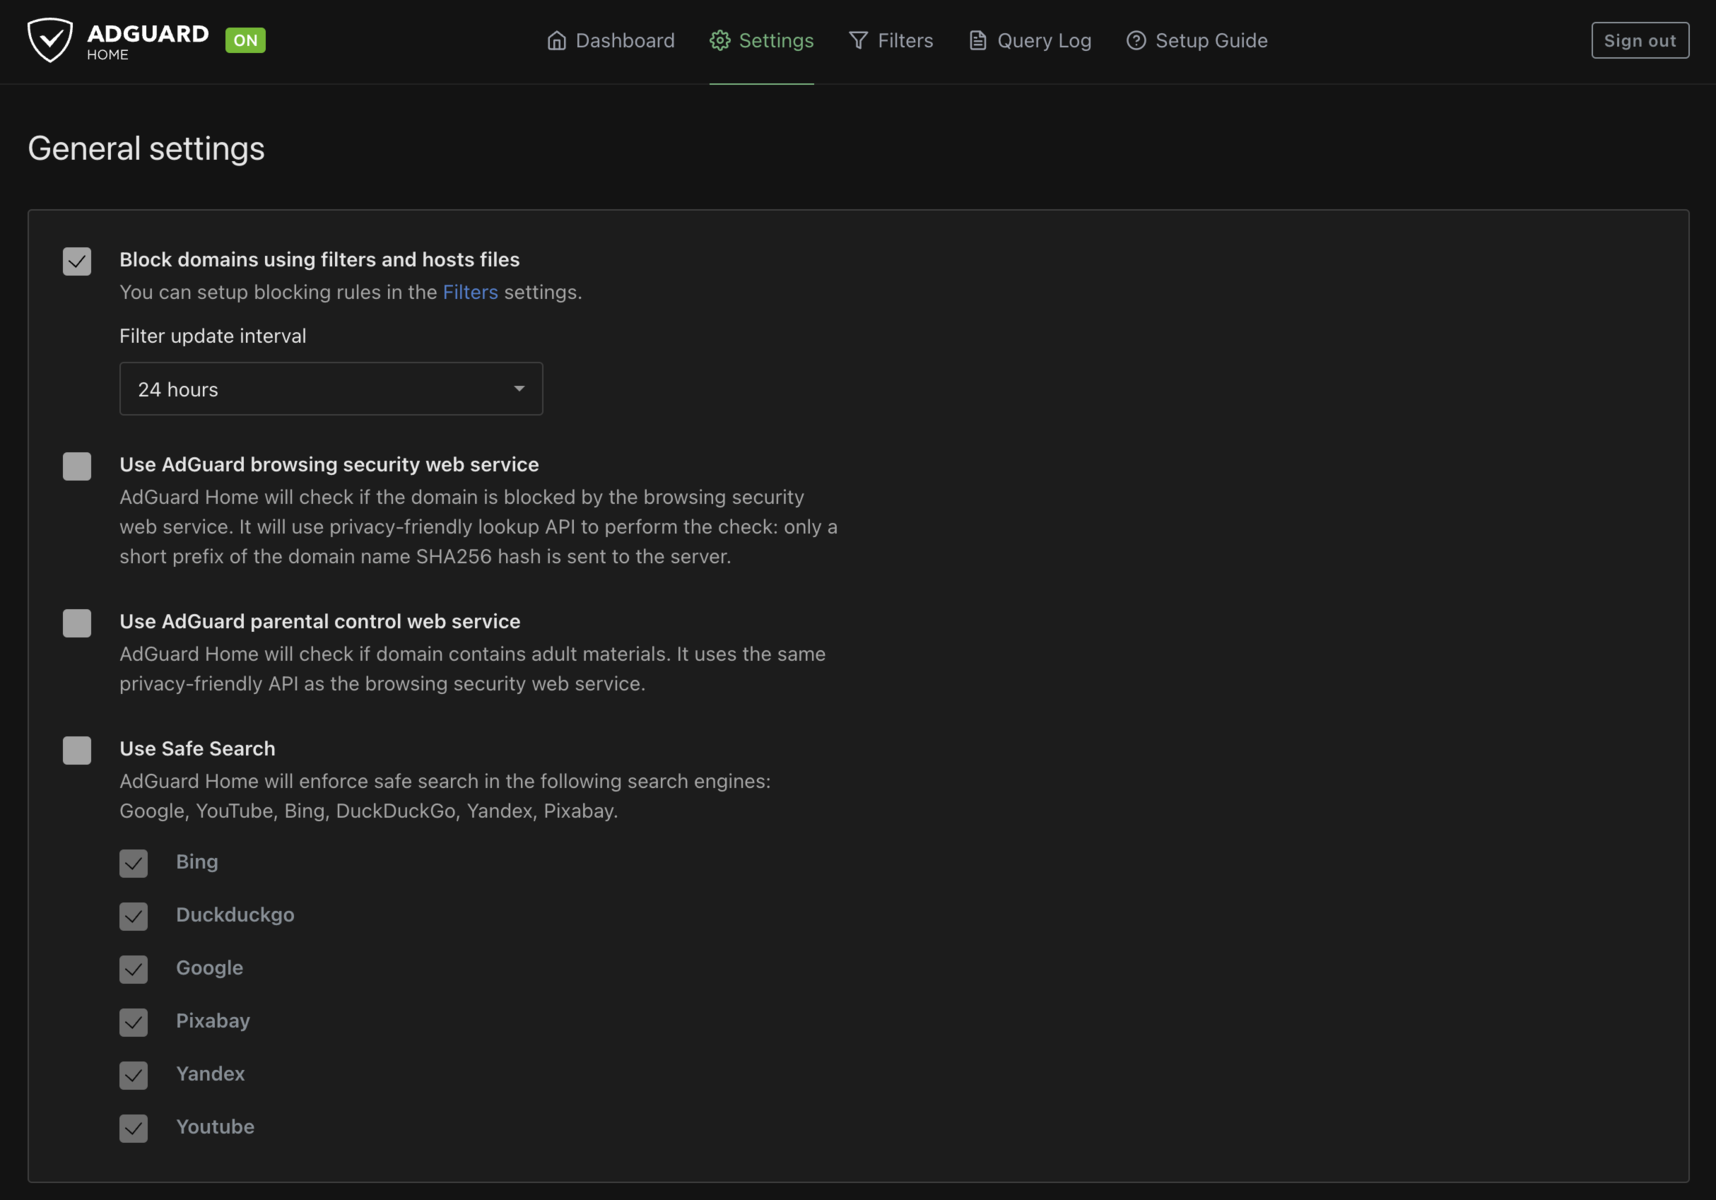Image resolution: width=1716 pixels, height=1200 pixels.
Task: Toggle the Duckduckgo safe search checkbox
Action: click(x=133, y=916)
